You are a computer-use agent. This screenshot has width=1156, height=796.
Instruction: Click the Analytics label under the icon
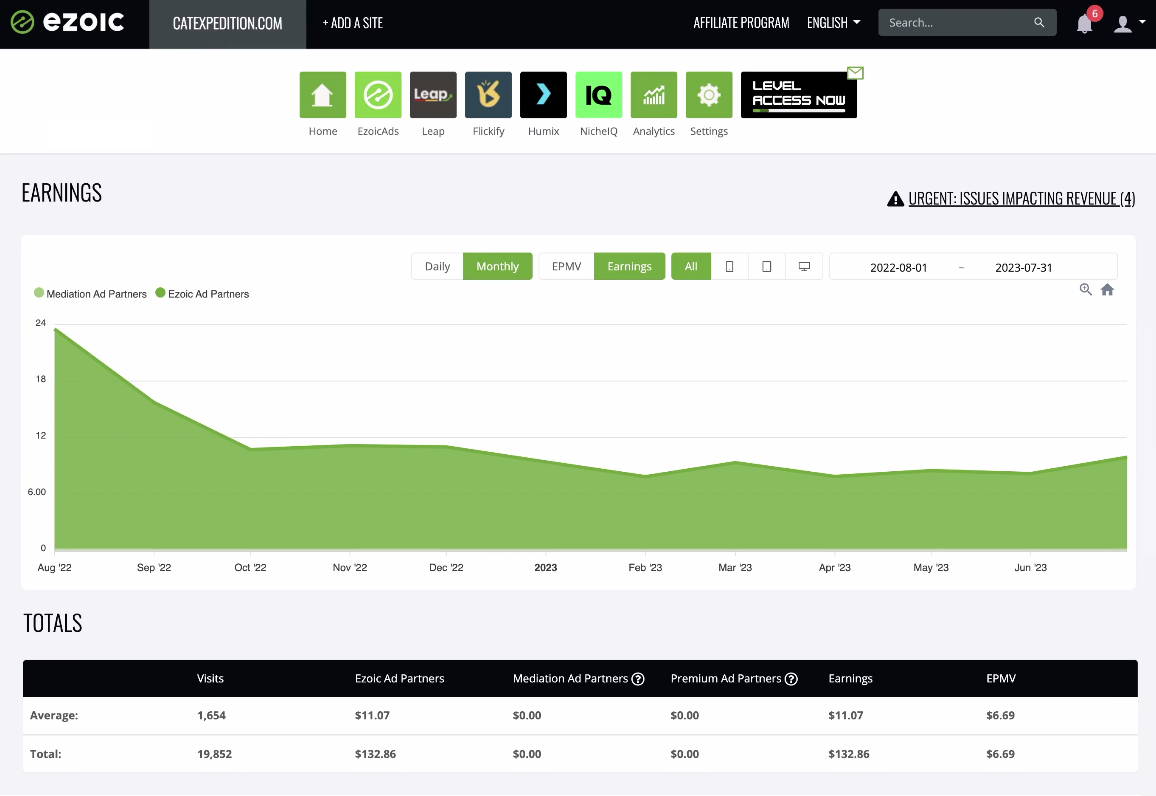[654, 131]
